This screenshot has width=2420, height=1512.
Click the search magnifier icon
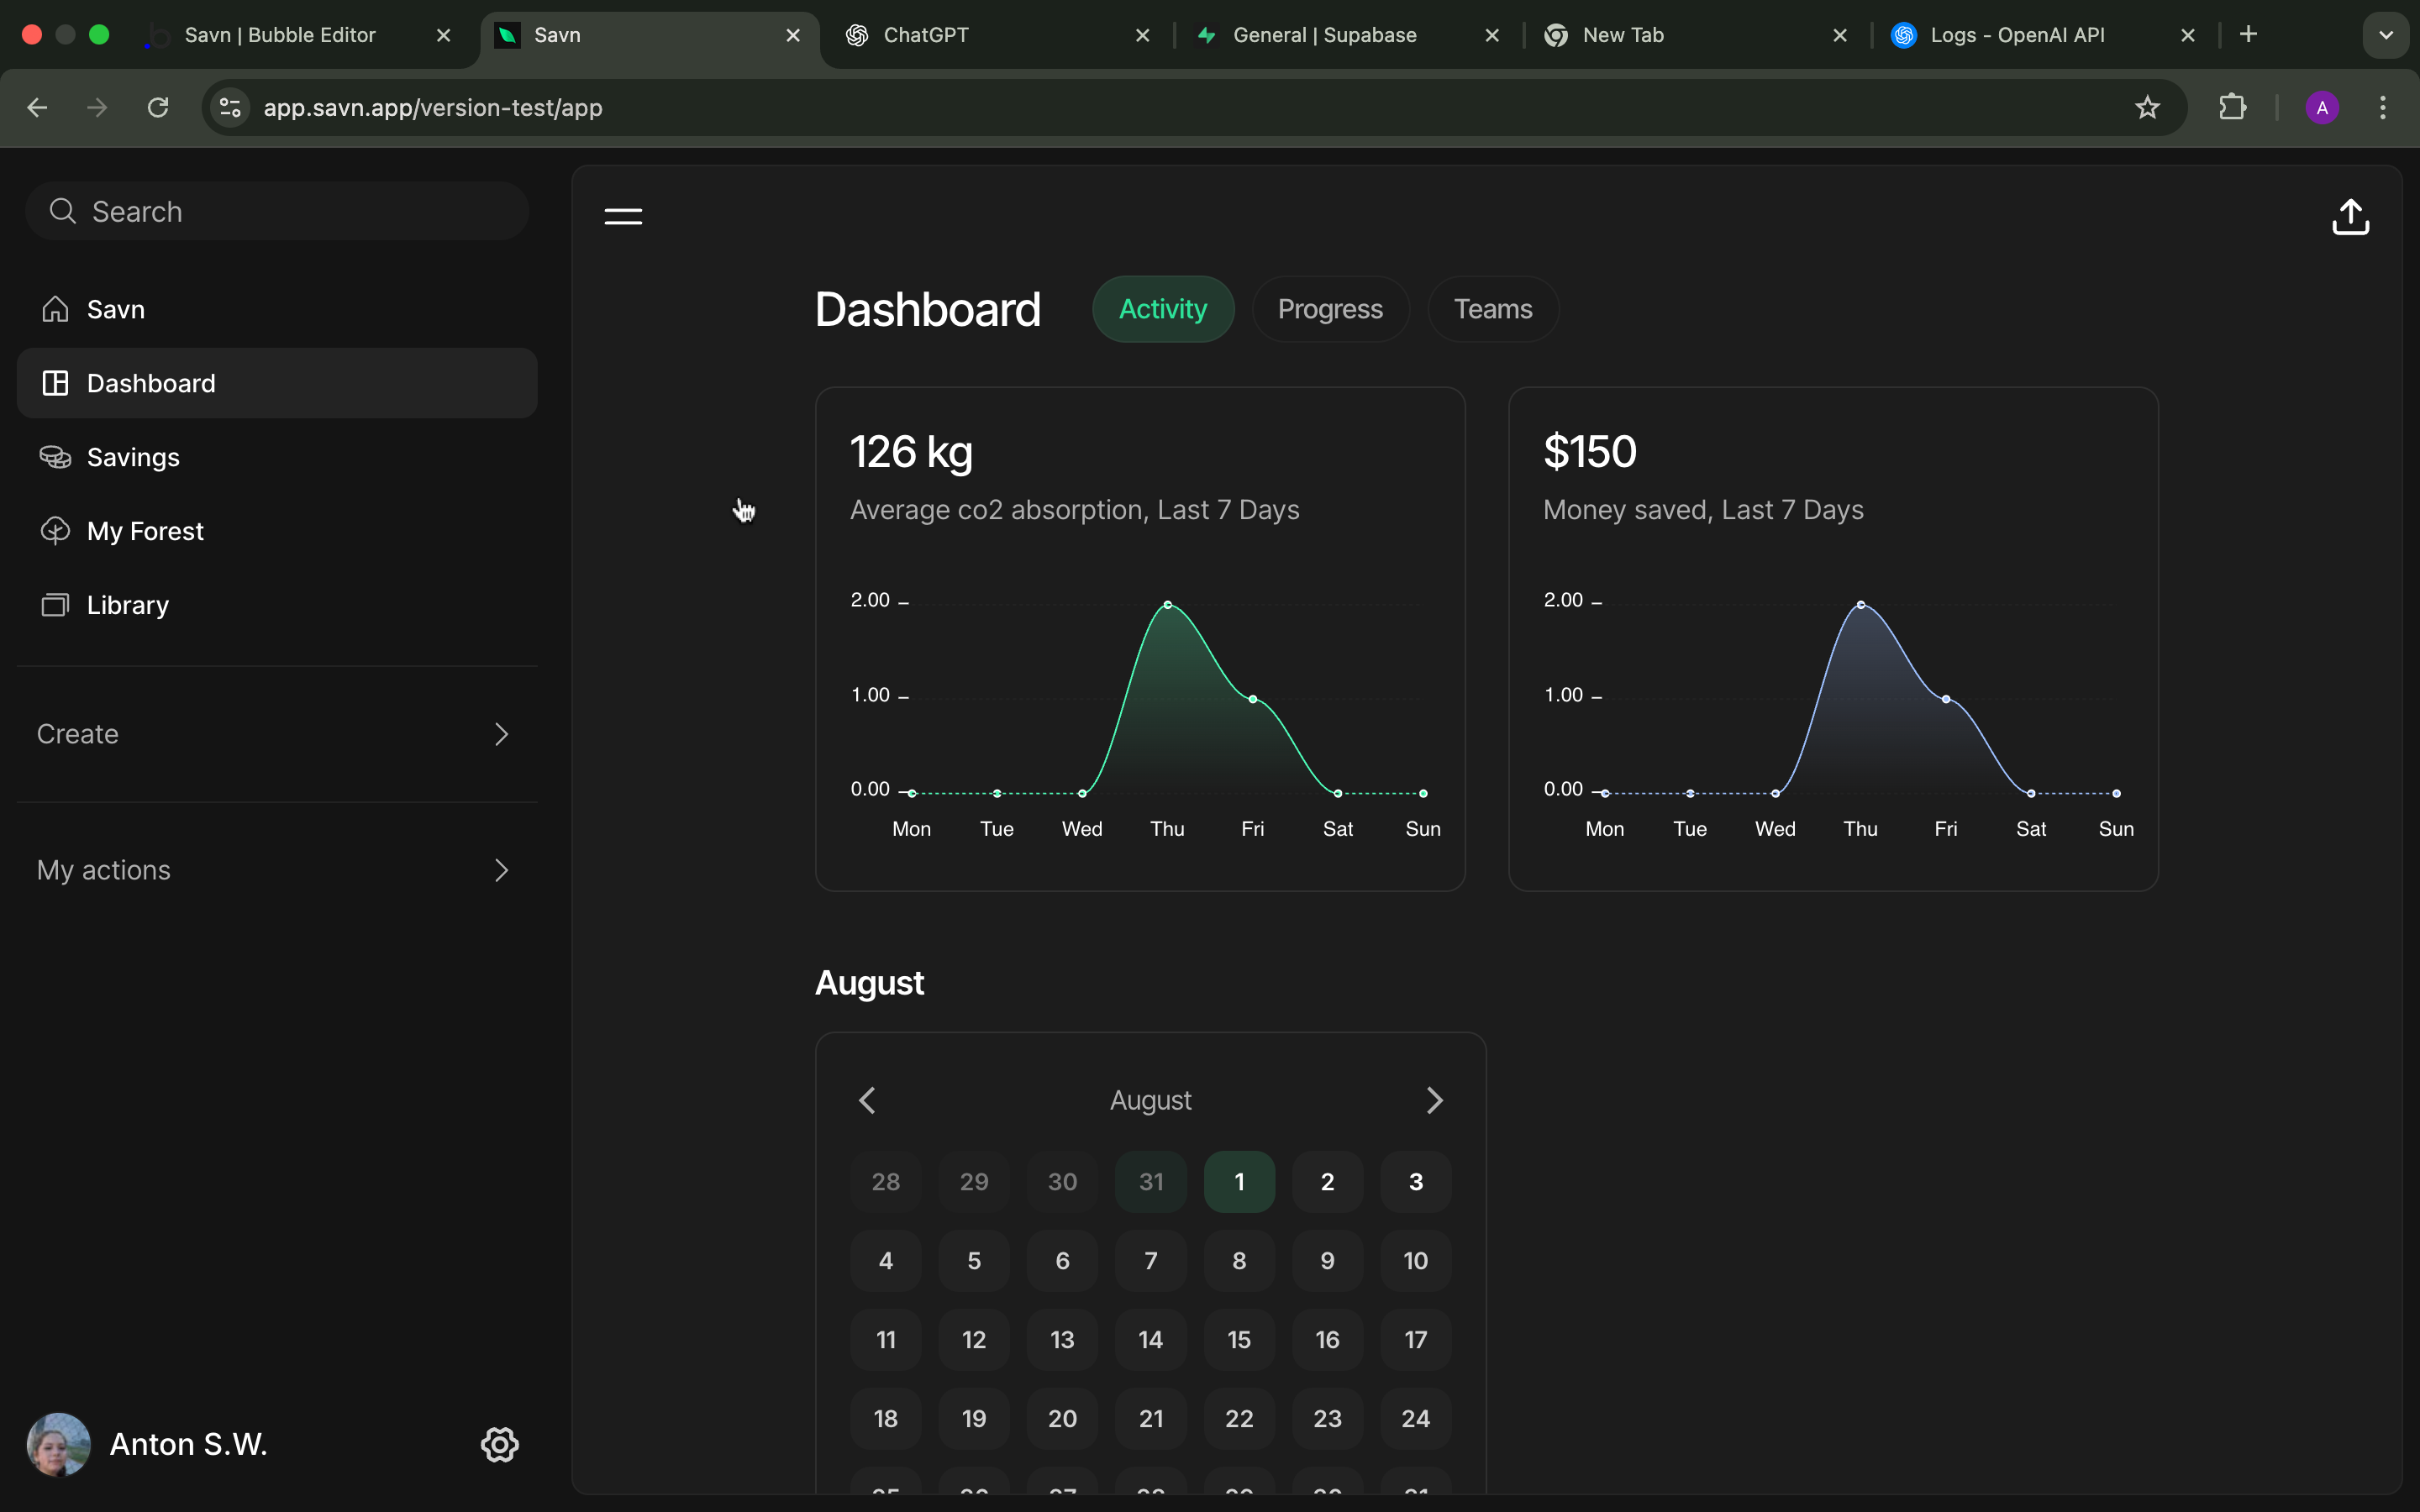[x=62, y=211]
